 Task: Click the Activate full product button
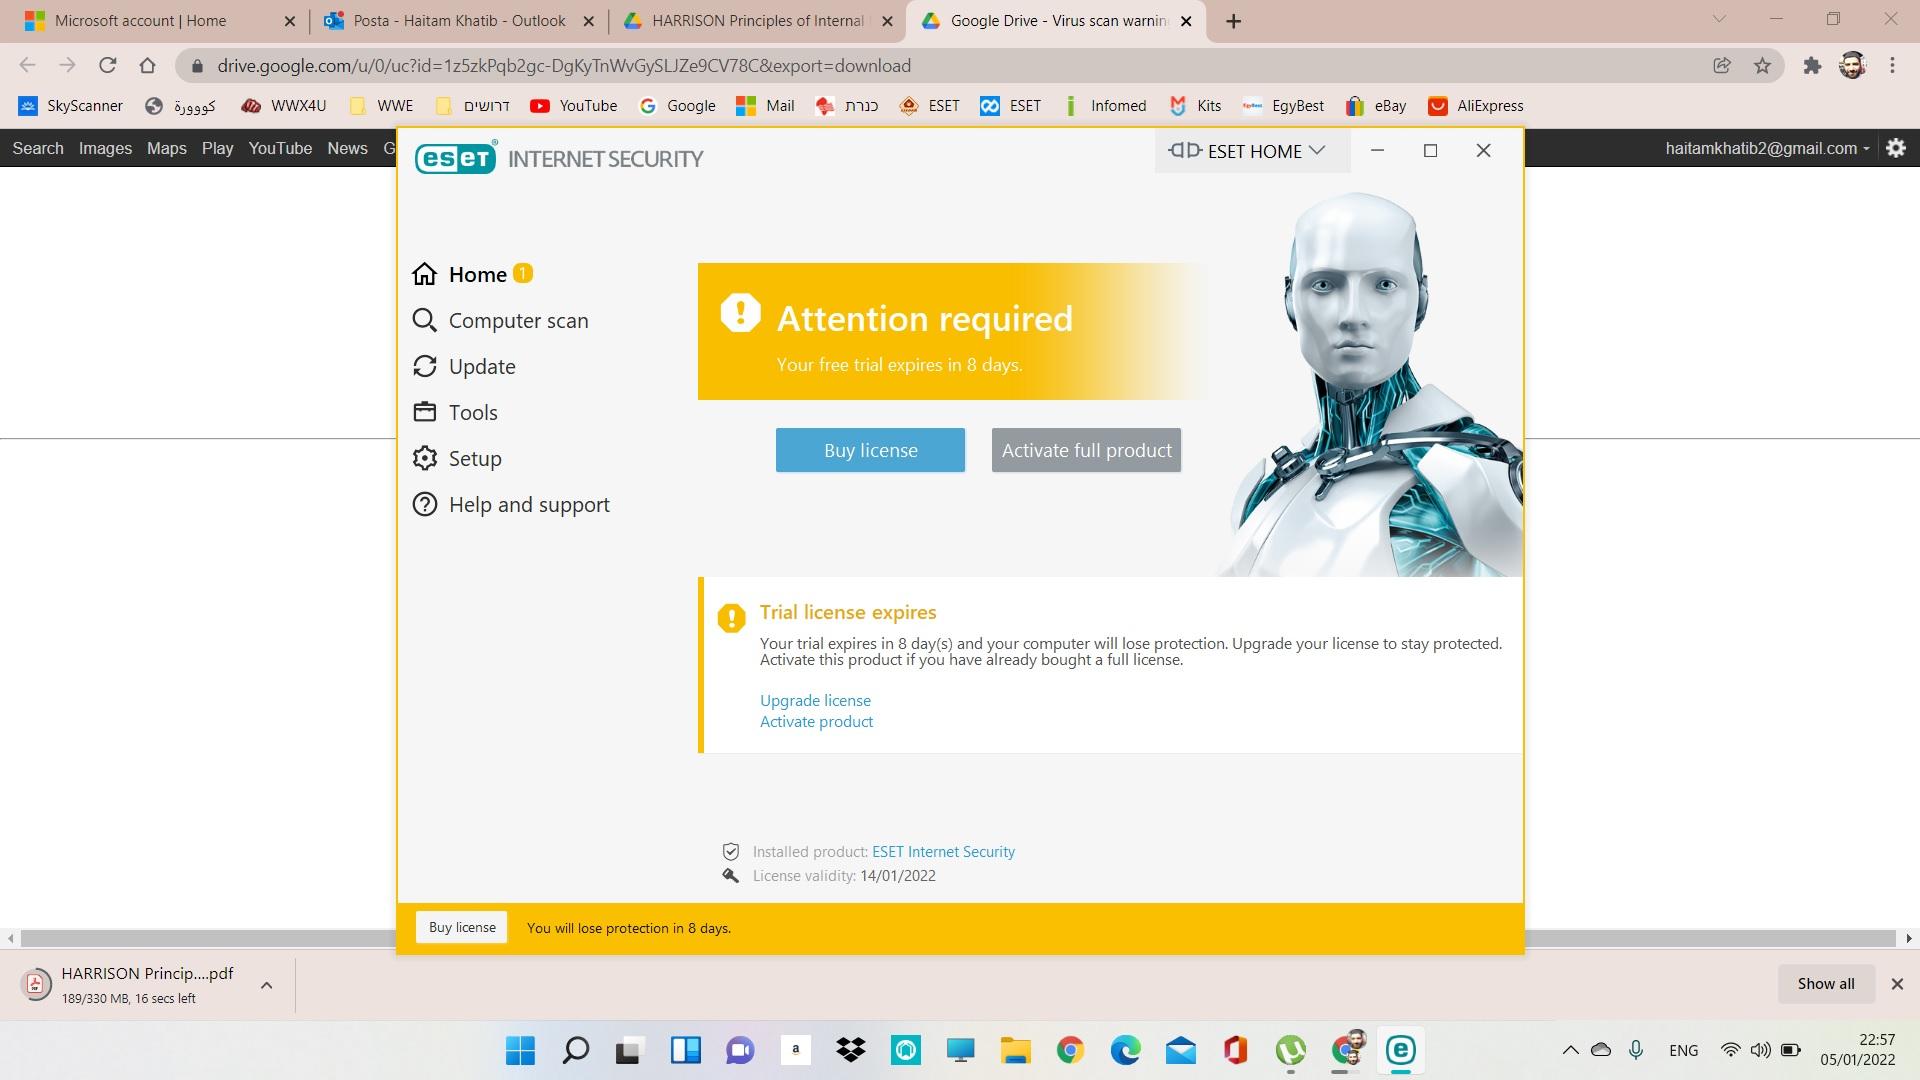coord(1086,450)
